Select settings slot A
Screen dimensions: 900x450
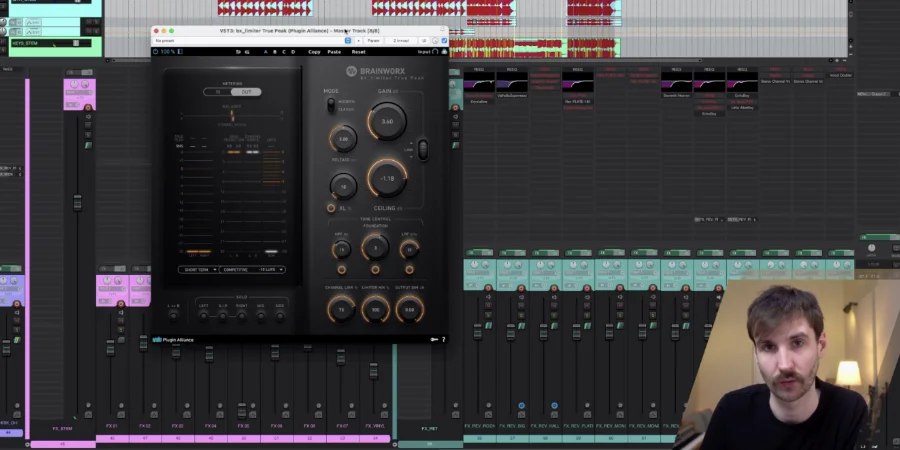pyautogui.click(x=266, y=52)
